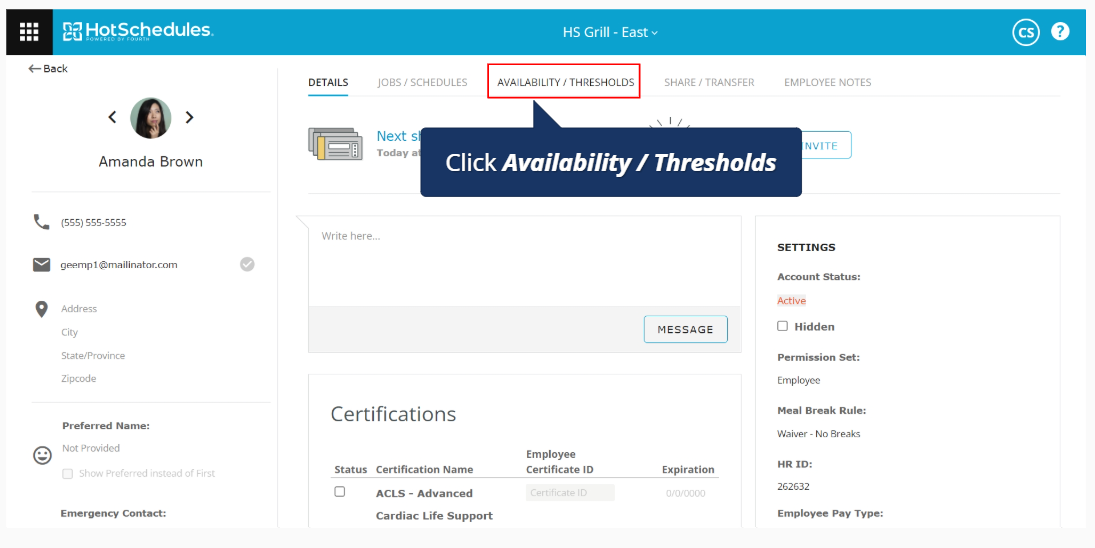Click the Invite button
The height and width of the screenshot is (548, 1095).
(x=821, y=145)
